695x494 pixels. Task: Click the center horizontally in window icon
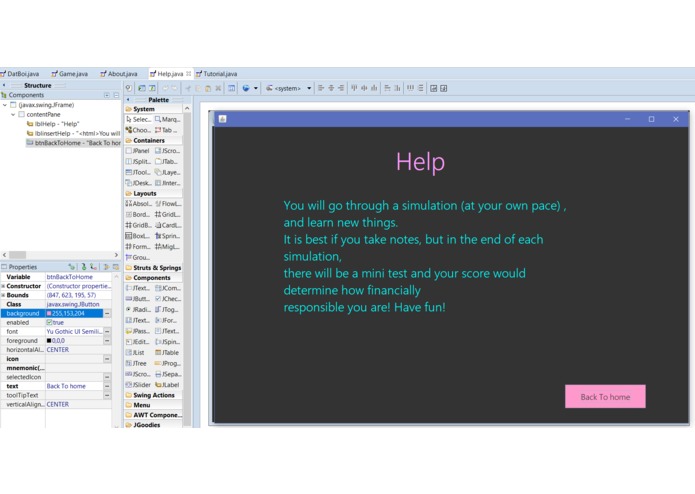[434, 88]
